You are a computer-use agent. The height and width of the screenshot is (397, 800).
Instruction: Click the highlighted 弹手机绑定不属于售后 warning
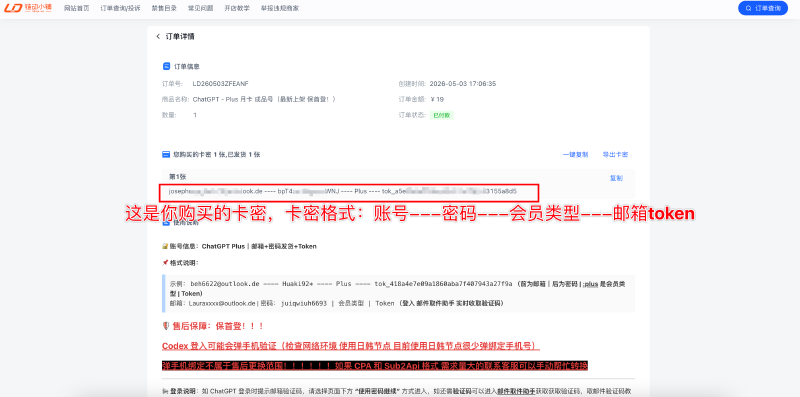click(x=375, y=366)
